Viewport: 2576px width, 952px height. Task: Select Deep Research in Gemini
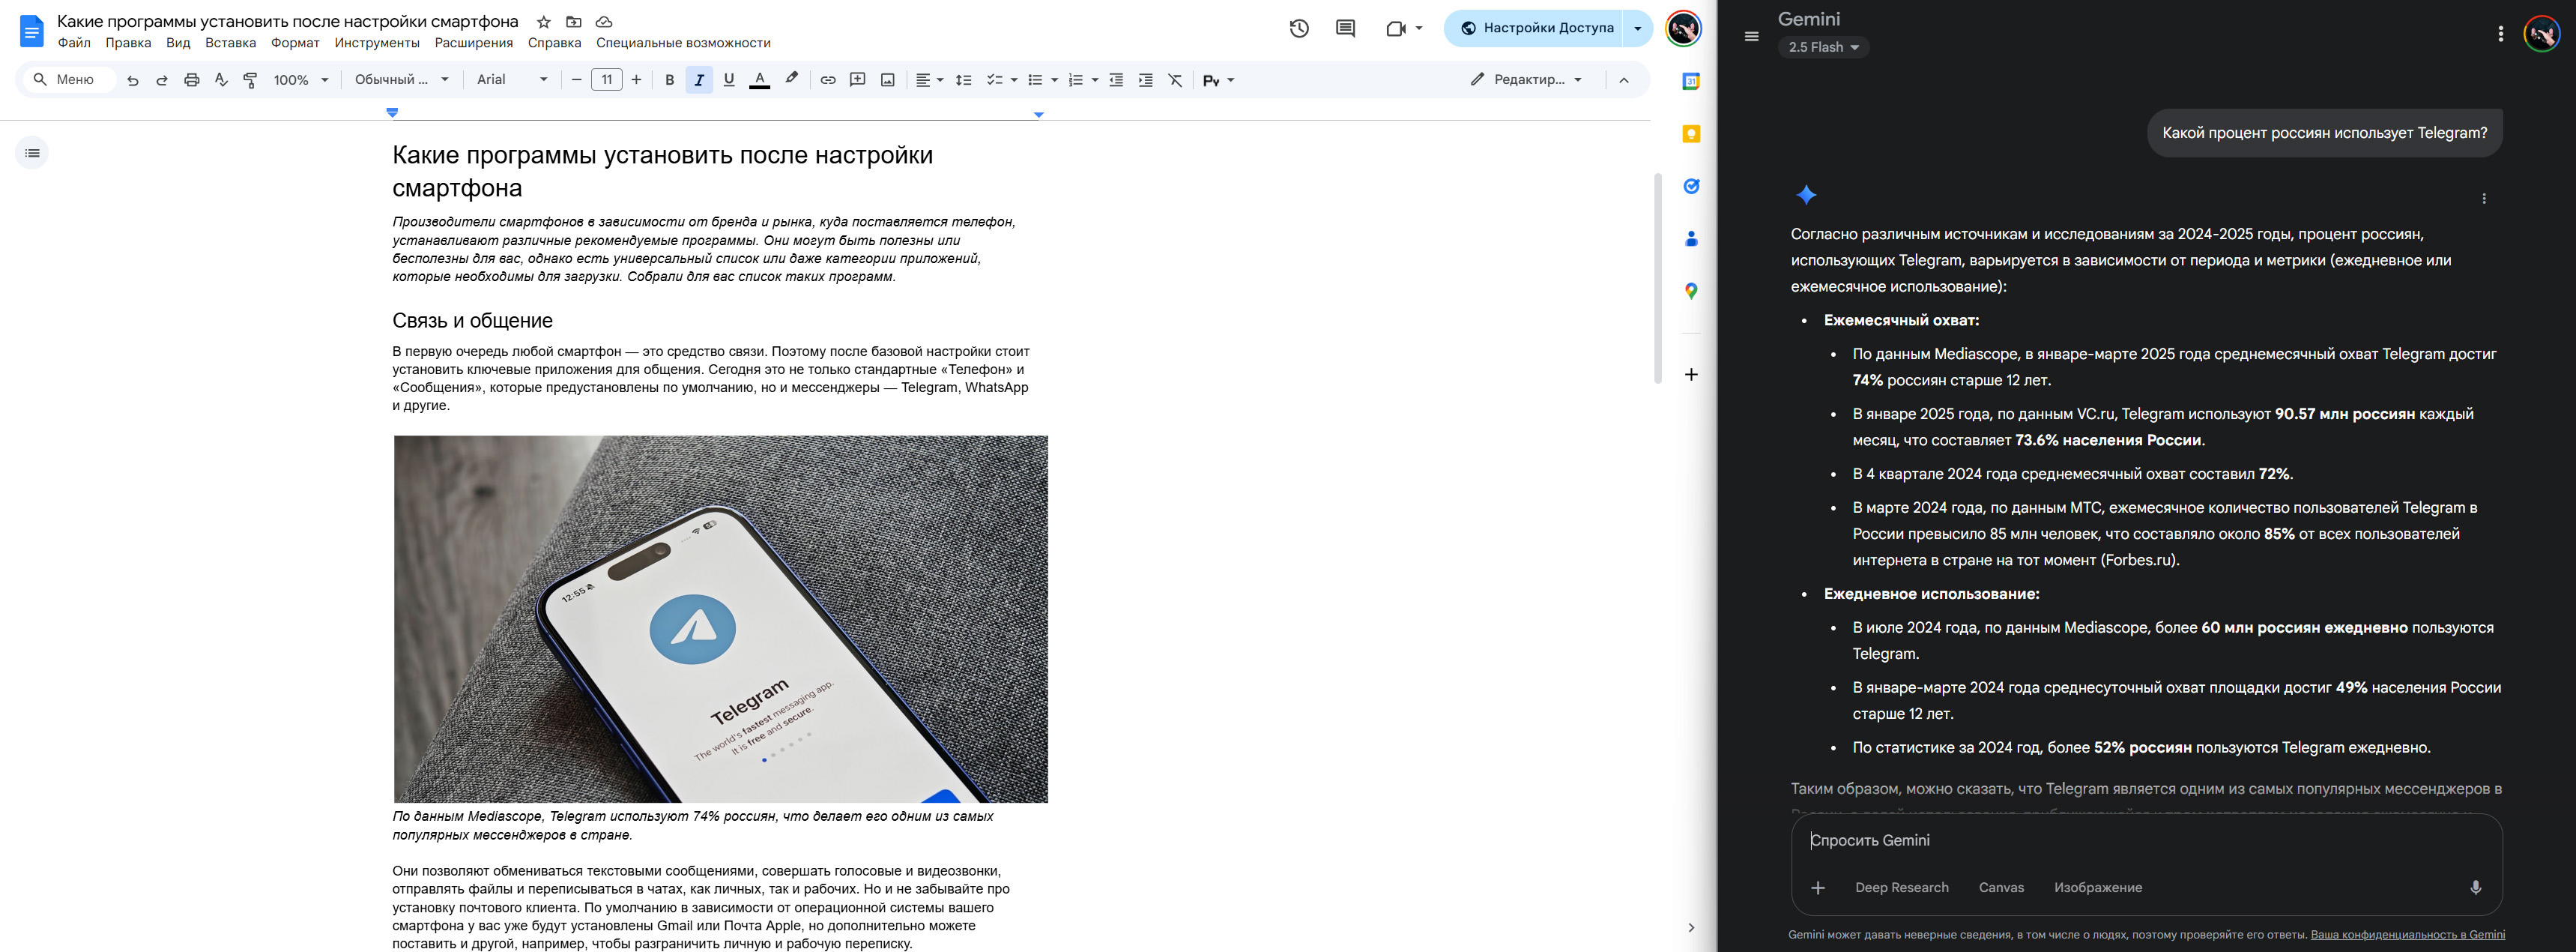1901,888
